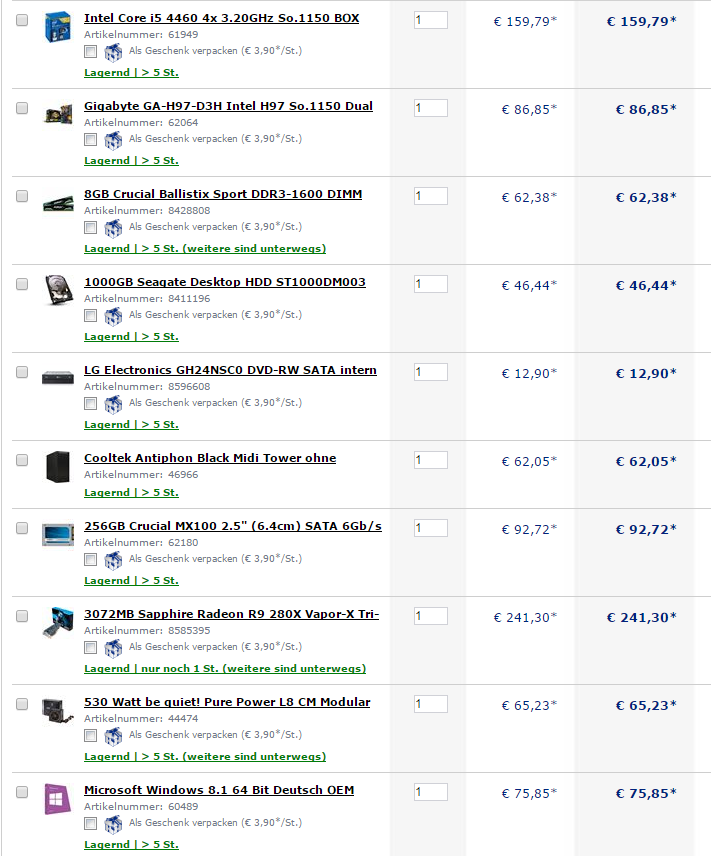Click the Cooltek Antiphon tower case image

tap(57, 466)
